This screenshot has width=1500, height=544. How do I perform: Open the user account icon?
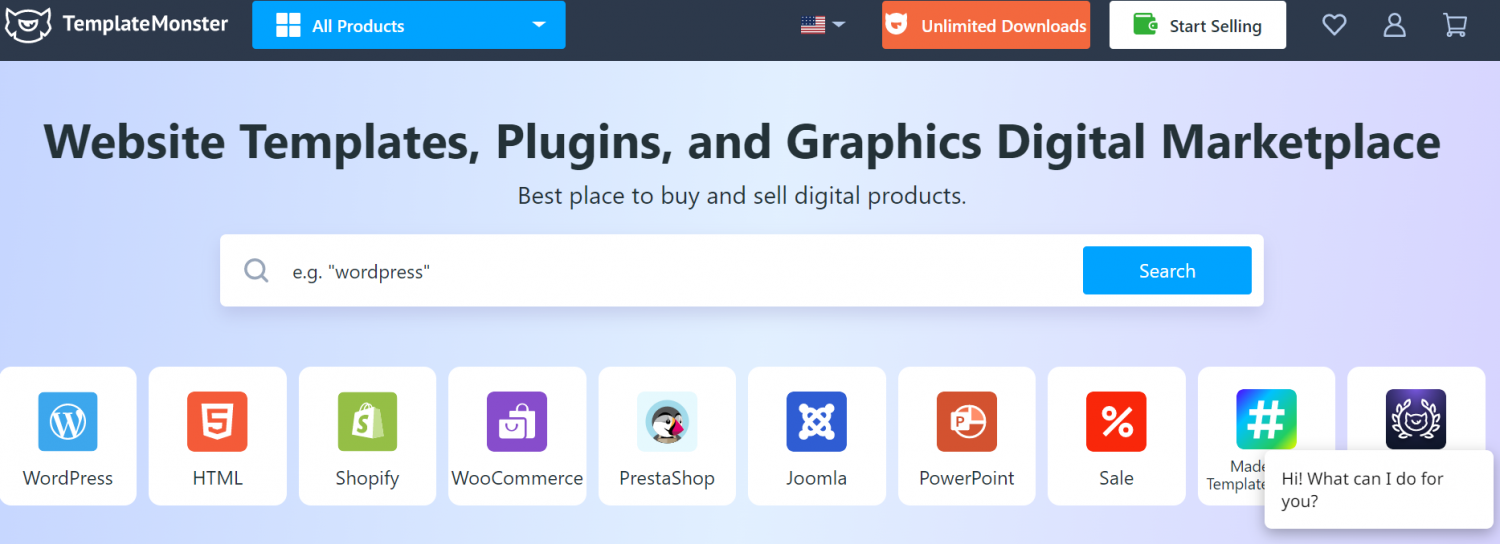pos(1394,25)
